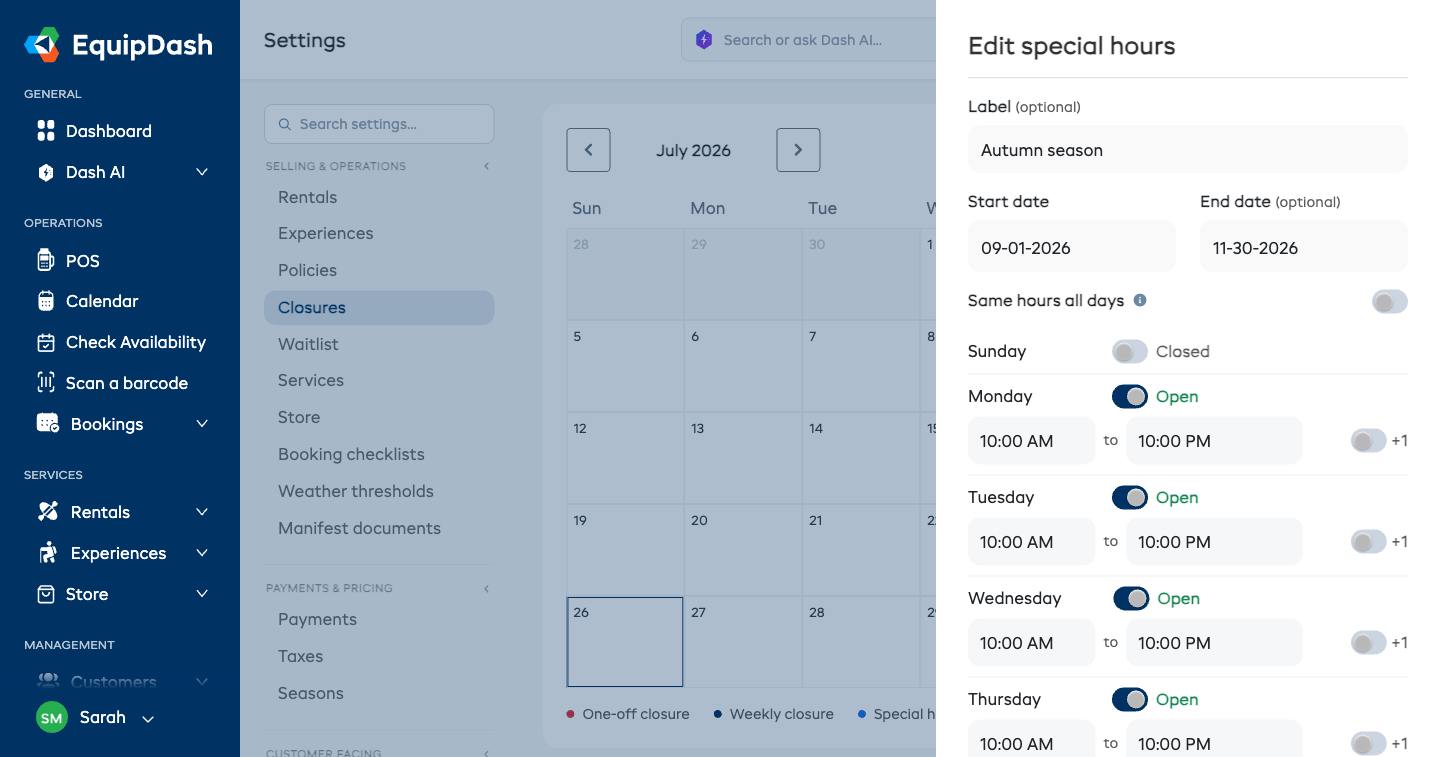Collapse the Selling & Operations section
This screenshot has width=1440, height=757.
click(x=487, y=166)
